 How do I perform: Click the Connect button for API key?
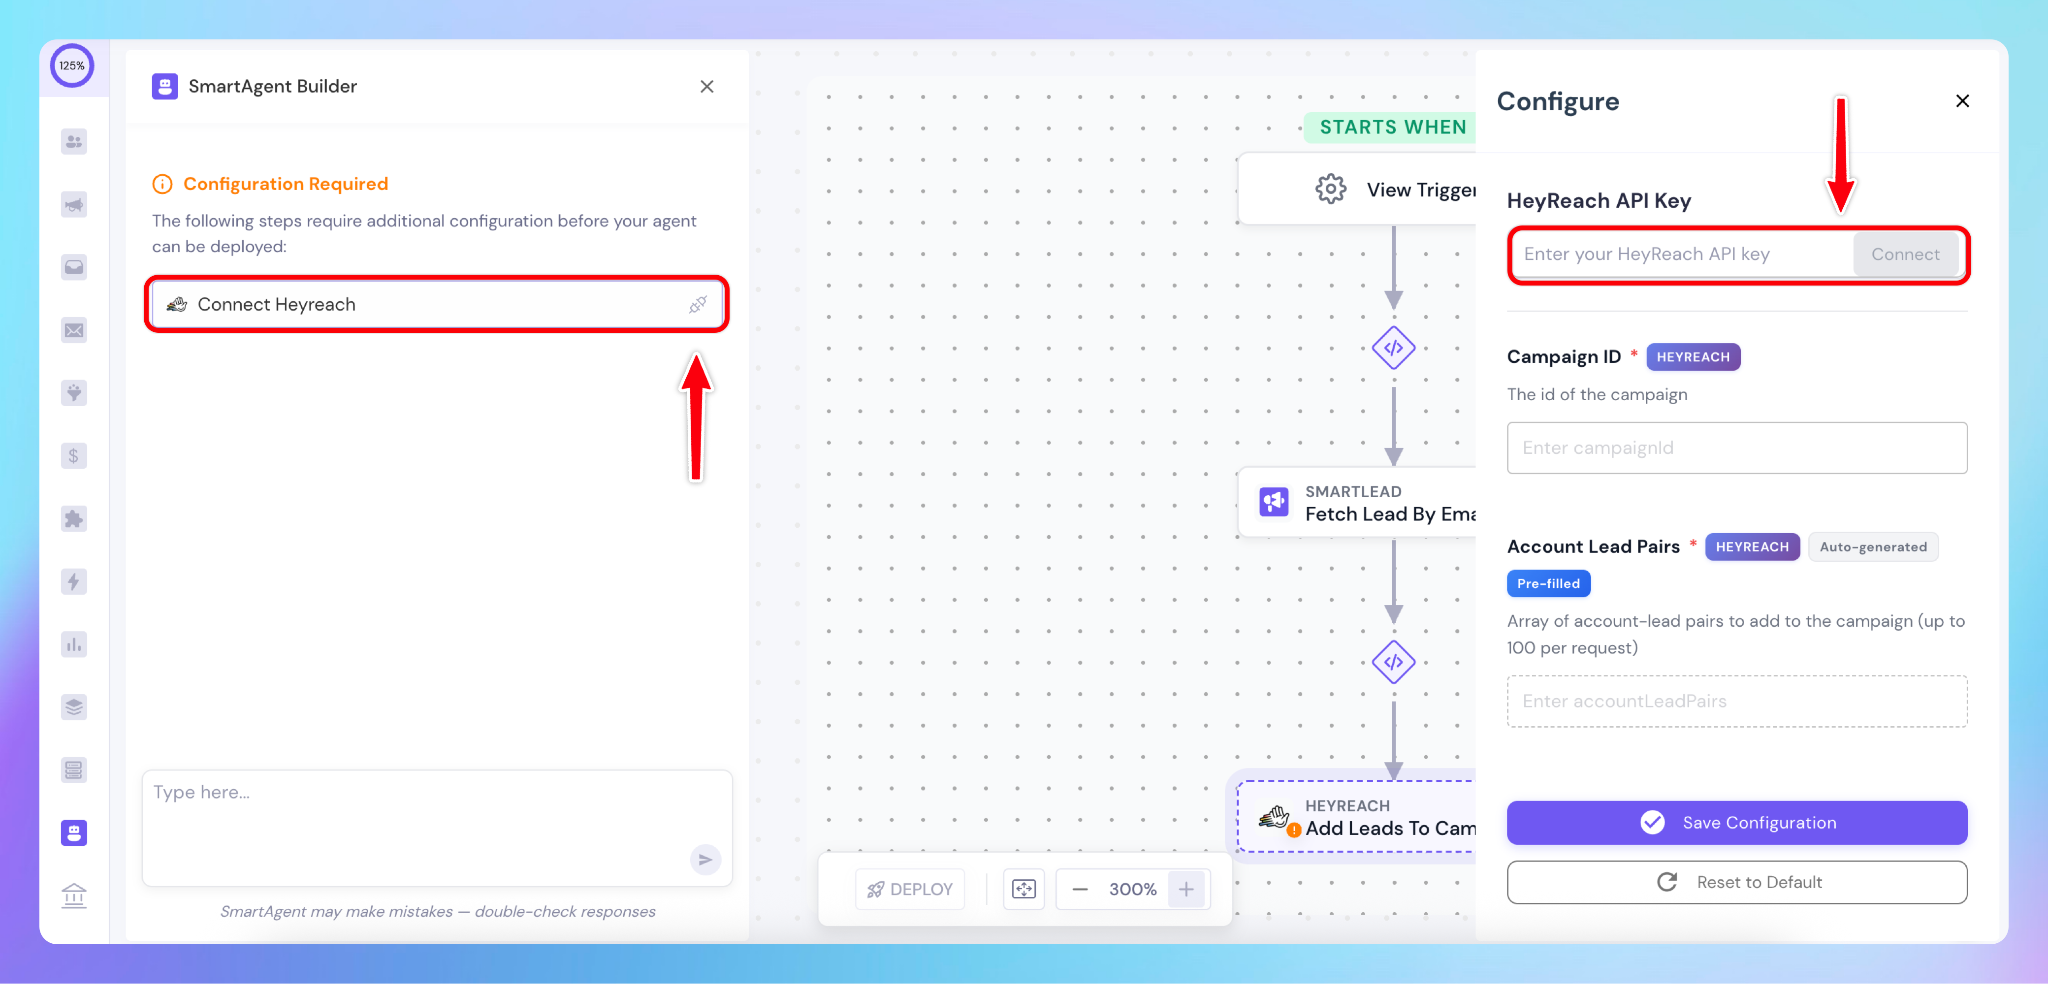tap(1905, 255)
